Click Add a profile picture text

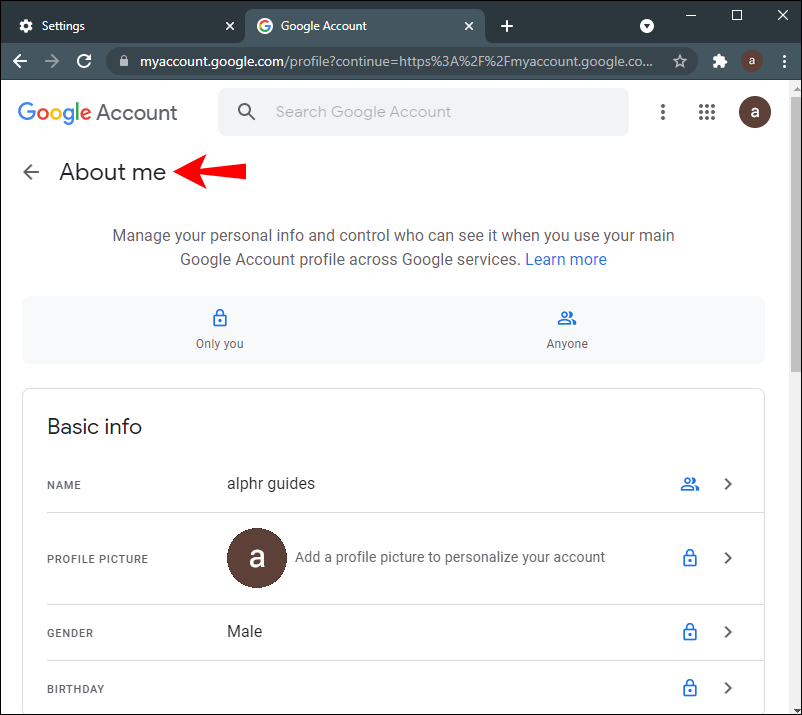450,557
